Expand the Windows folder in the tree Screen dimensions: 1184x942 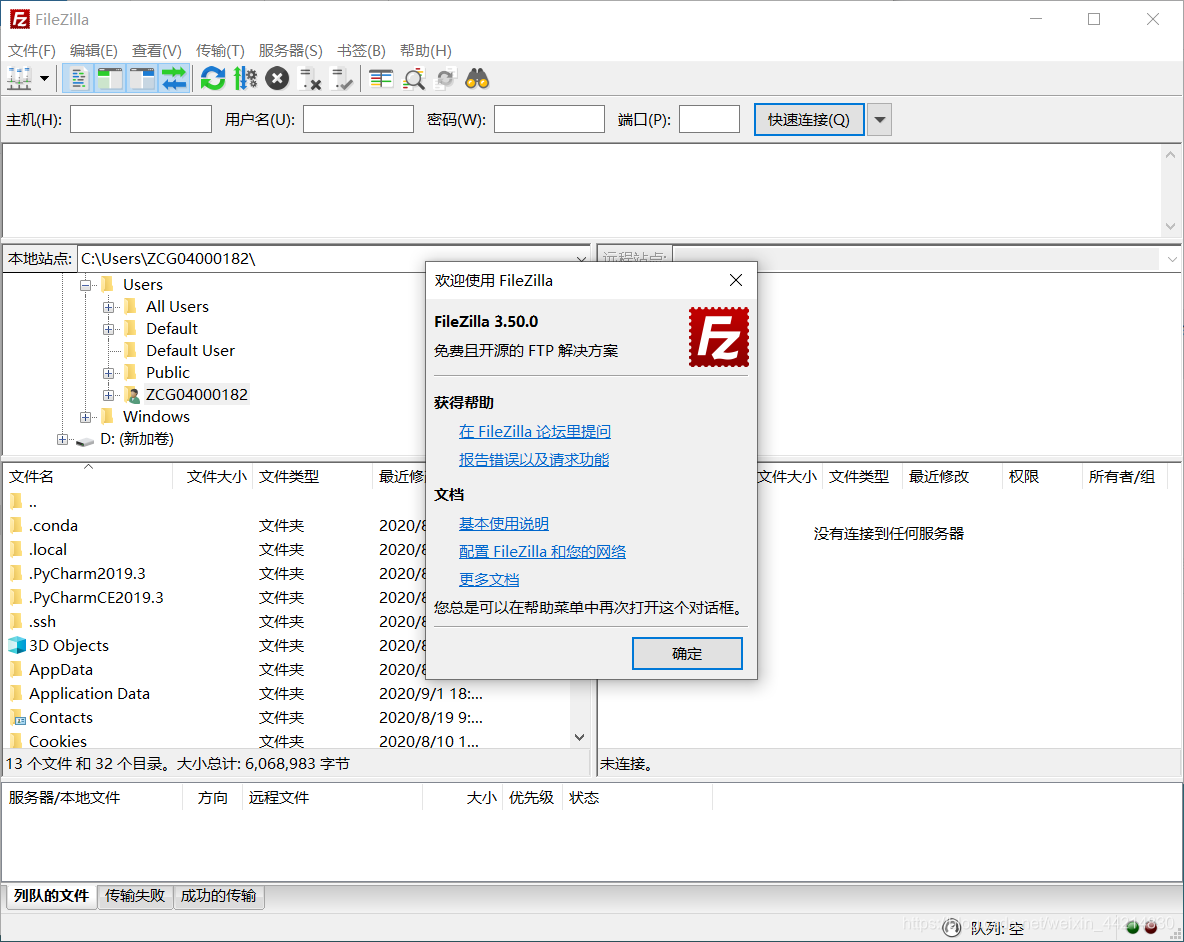86,416
